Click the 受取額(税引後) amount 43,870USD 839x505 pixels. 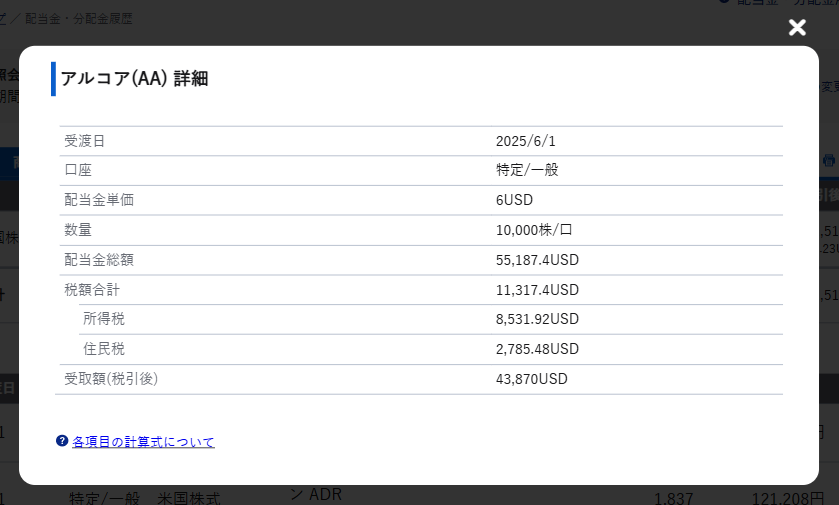click(531, 379)
